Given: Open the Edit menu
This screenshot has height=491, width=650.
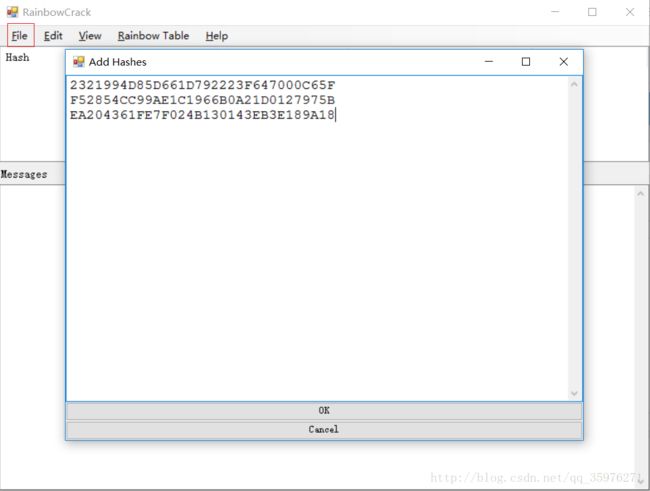Looking at the screenshot, I should coord(53,36).
